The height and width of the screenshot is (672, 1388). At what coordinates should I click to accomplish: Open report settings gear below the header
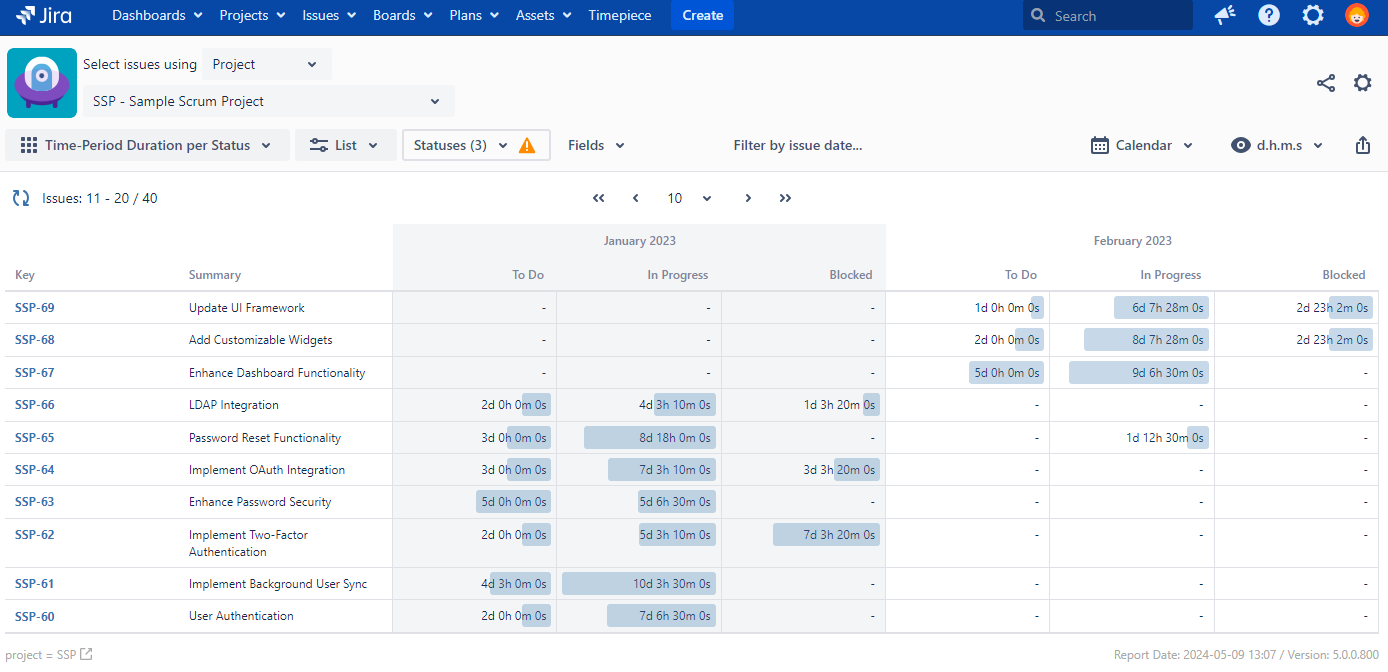[1362, 83]
